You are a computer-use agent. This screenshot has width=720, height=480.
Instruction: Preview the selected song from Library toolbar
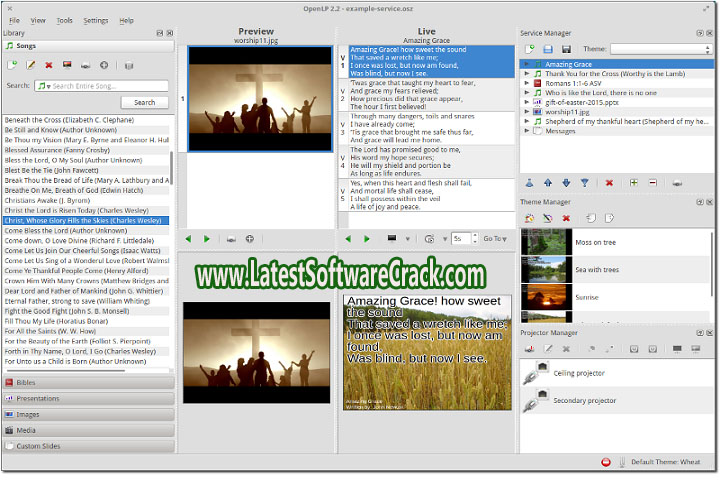[67, 65]
